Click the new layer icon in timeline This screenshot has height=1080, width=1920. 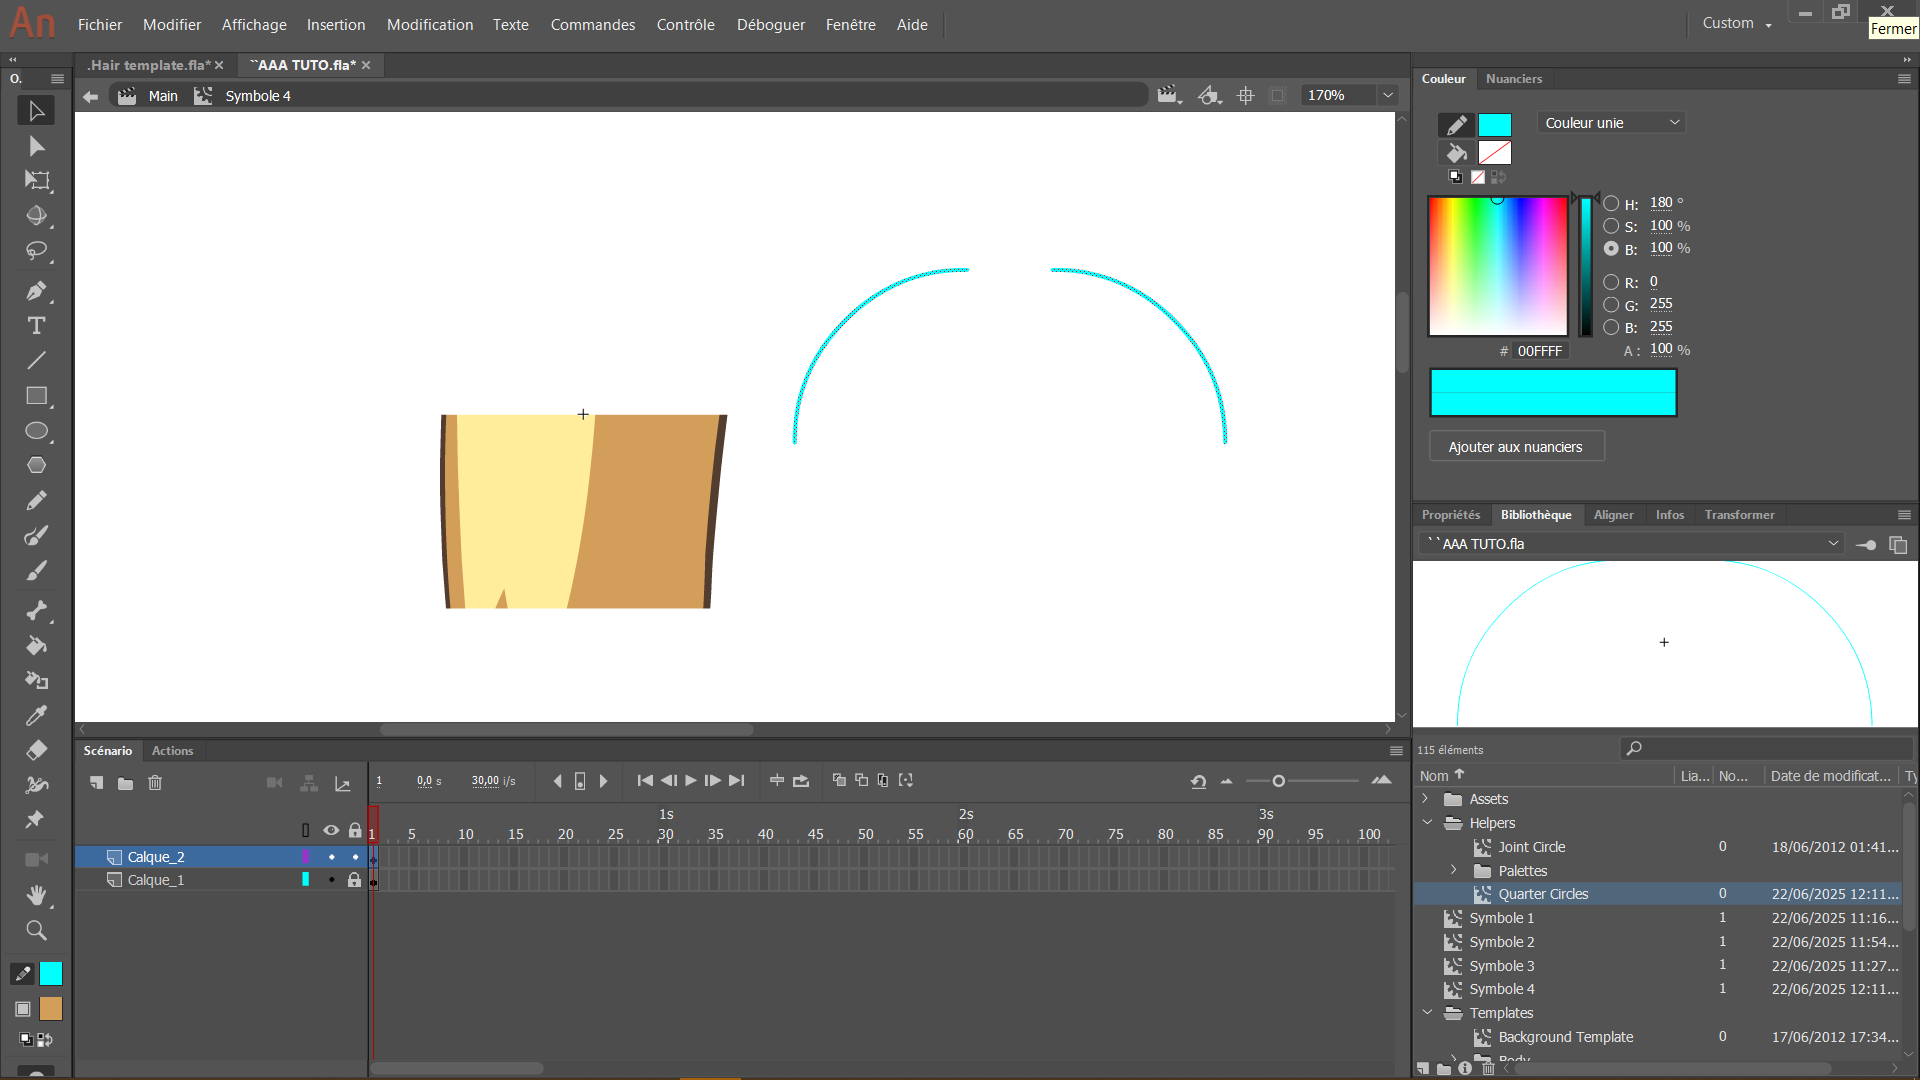96,783
